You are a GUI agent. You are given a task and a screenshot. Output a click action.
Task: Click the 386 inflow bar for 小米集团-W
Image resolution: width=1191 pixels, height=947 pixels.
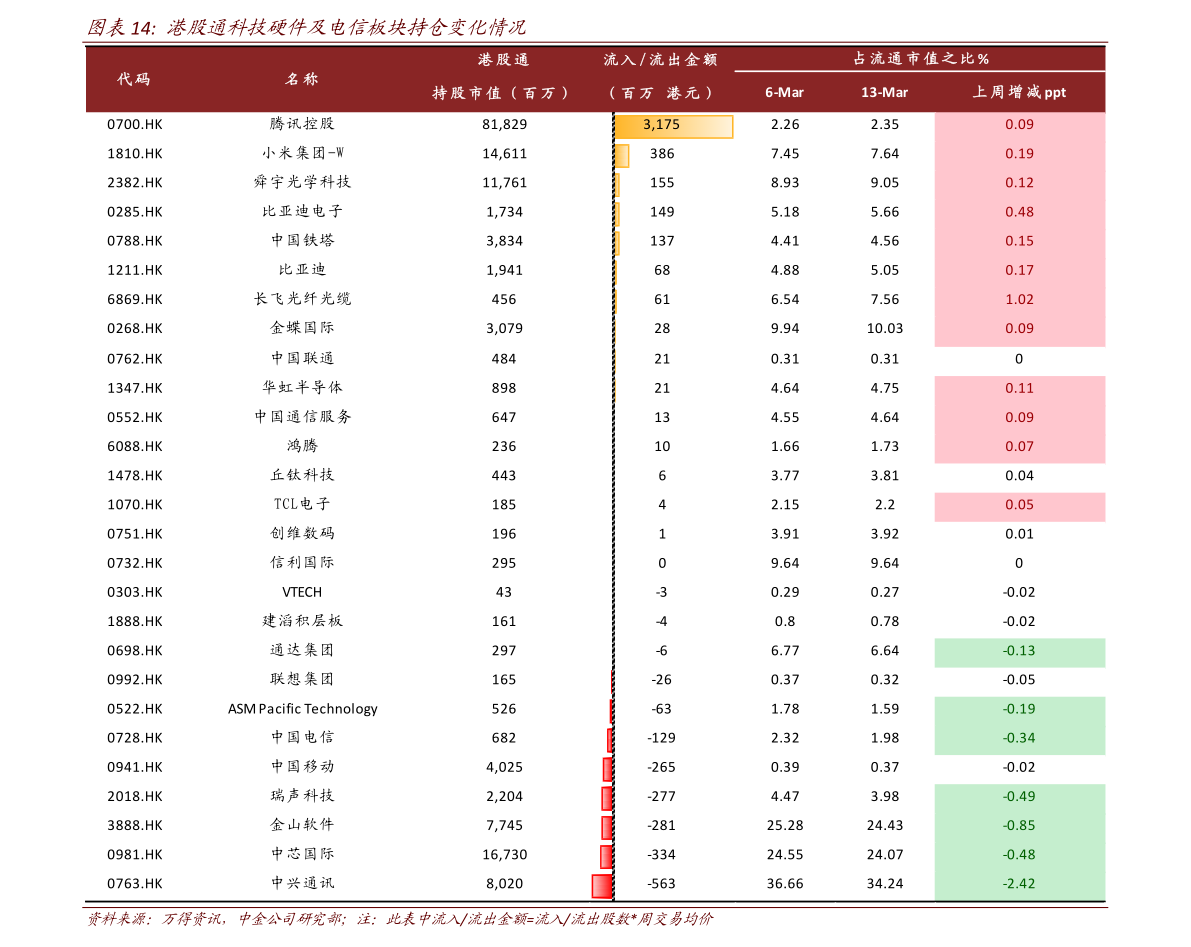point(621,155)
